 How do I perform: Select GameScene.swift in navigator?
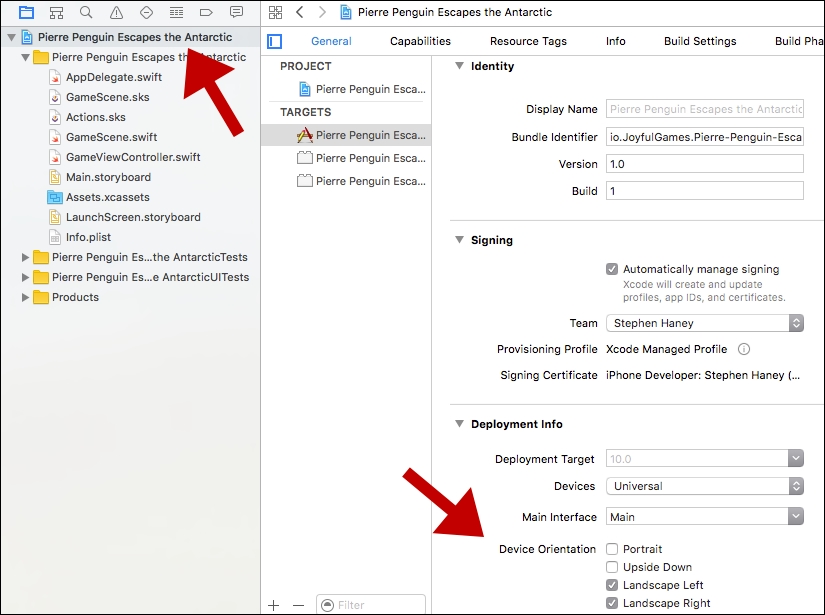(x=111, y=137)
